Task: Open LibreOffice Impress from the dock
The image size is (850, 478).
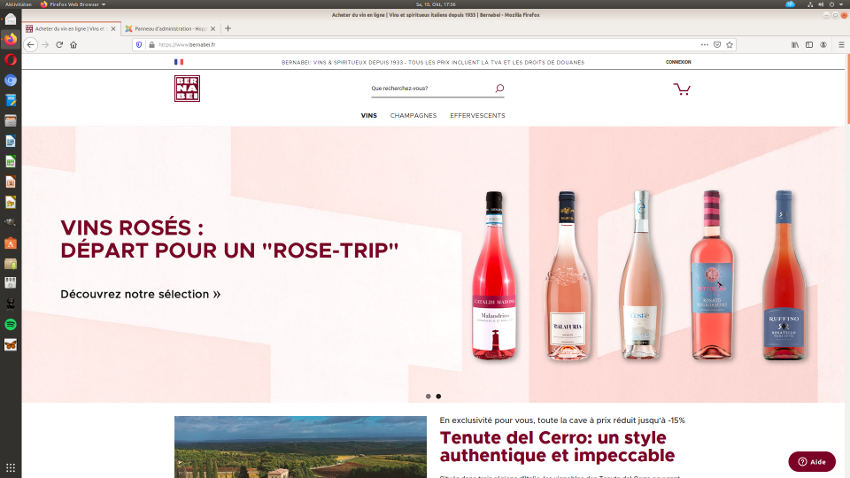Action: 10,182
